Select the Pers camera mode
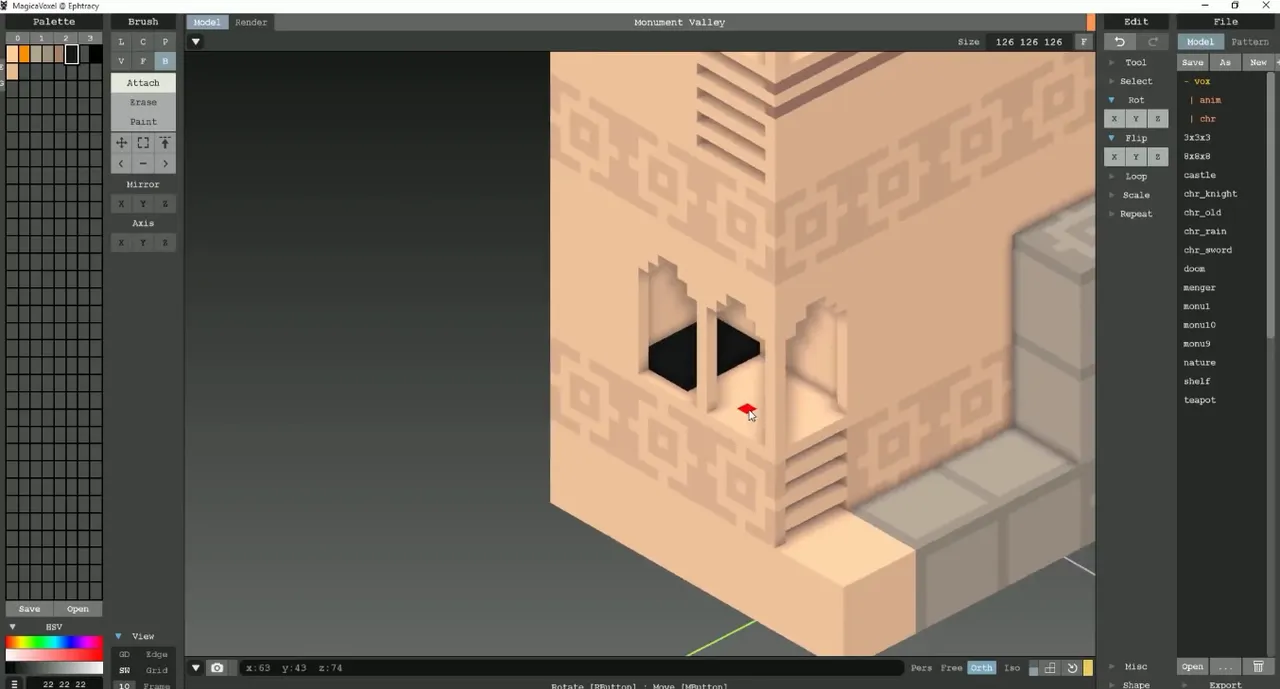The image size is (1280, 689). pyautogui.click(x=921, y=668)
